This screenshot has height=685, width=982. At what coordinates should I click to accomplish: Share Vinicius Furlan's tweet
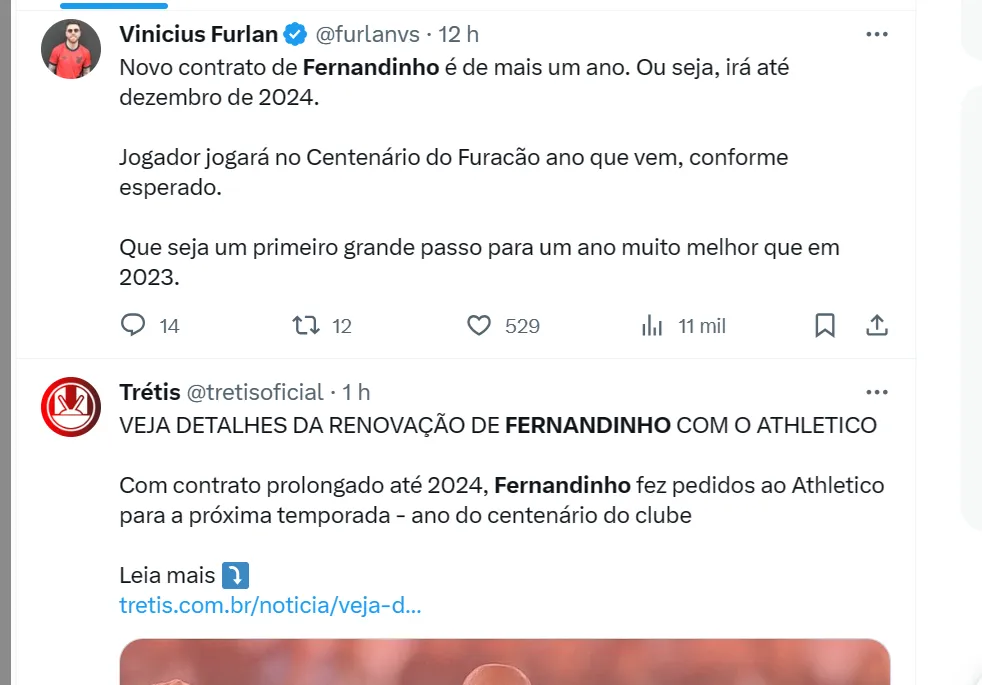click(x=876, y=326)
